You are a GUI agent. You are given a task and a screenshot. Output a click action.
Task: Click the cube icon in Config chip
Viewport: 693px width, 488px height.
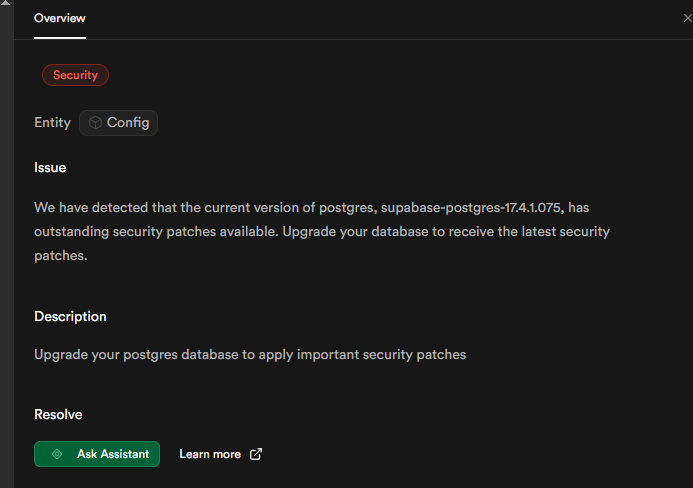95,123
